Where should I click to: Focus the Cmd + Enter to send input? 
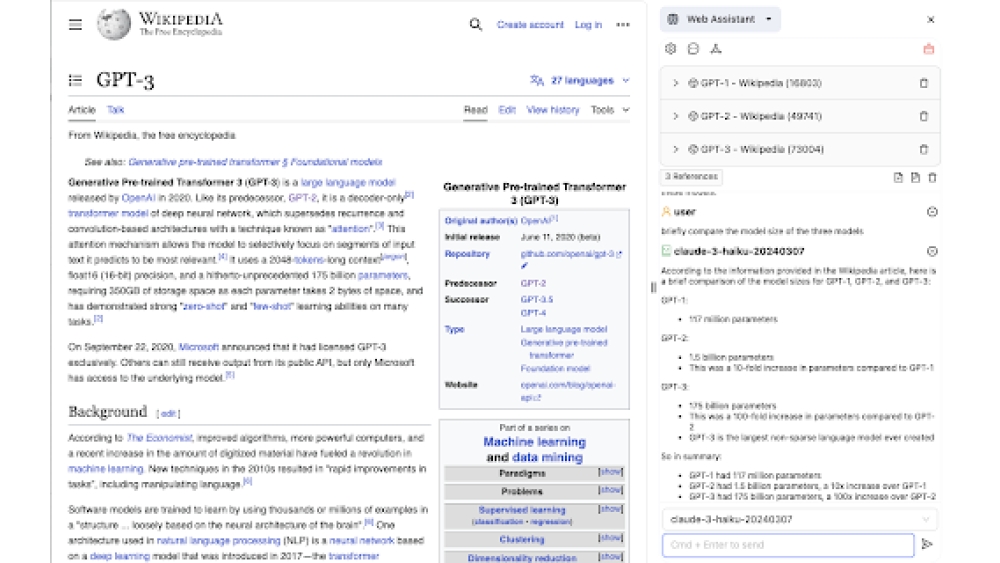pyautogui.click(x=788, y=545)
